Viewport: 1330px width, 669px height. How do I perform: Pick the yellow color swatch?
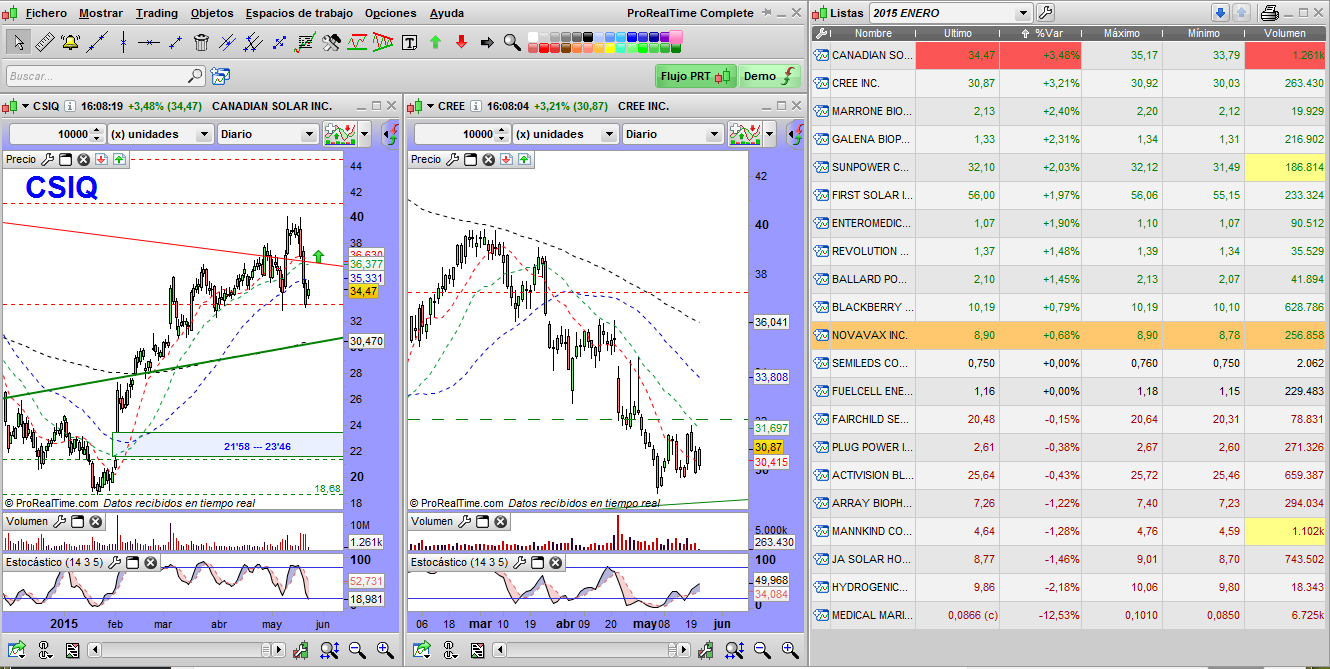610,48
